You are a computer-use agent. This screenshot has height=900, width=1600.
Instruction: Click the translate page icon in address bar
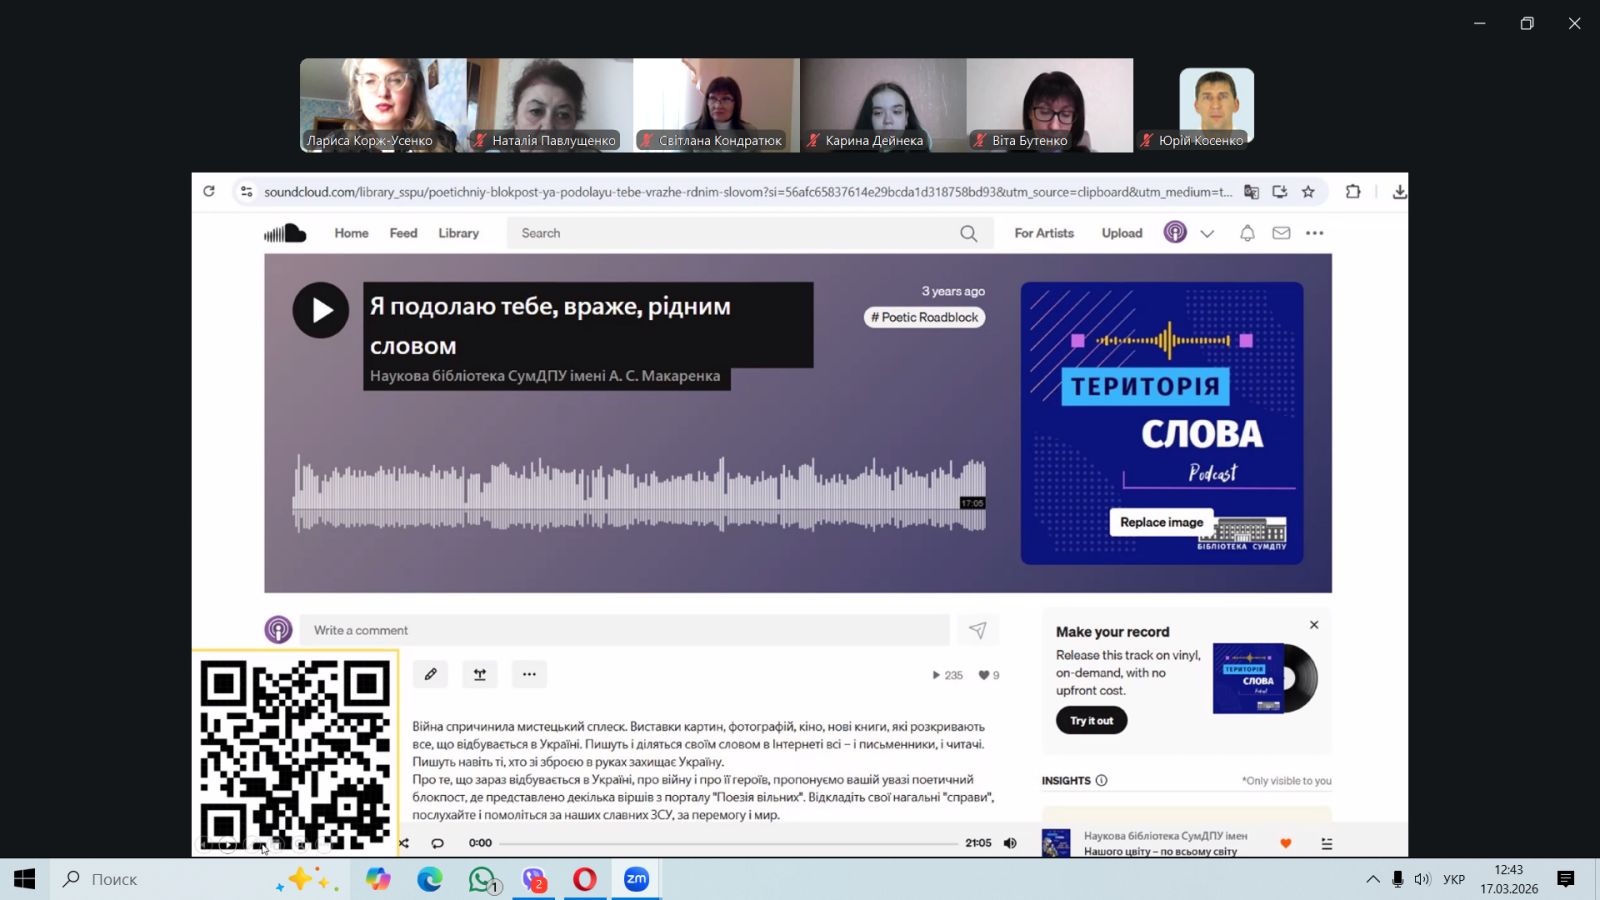[1251, 192]
